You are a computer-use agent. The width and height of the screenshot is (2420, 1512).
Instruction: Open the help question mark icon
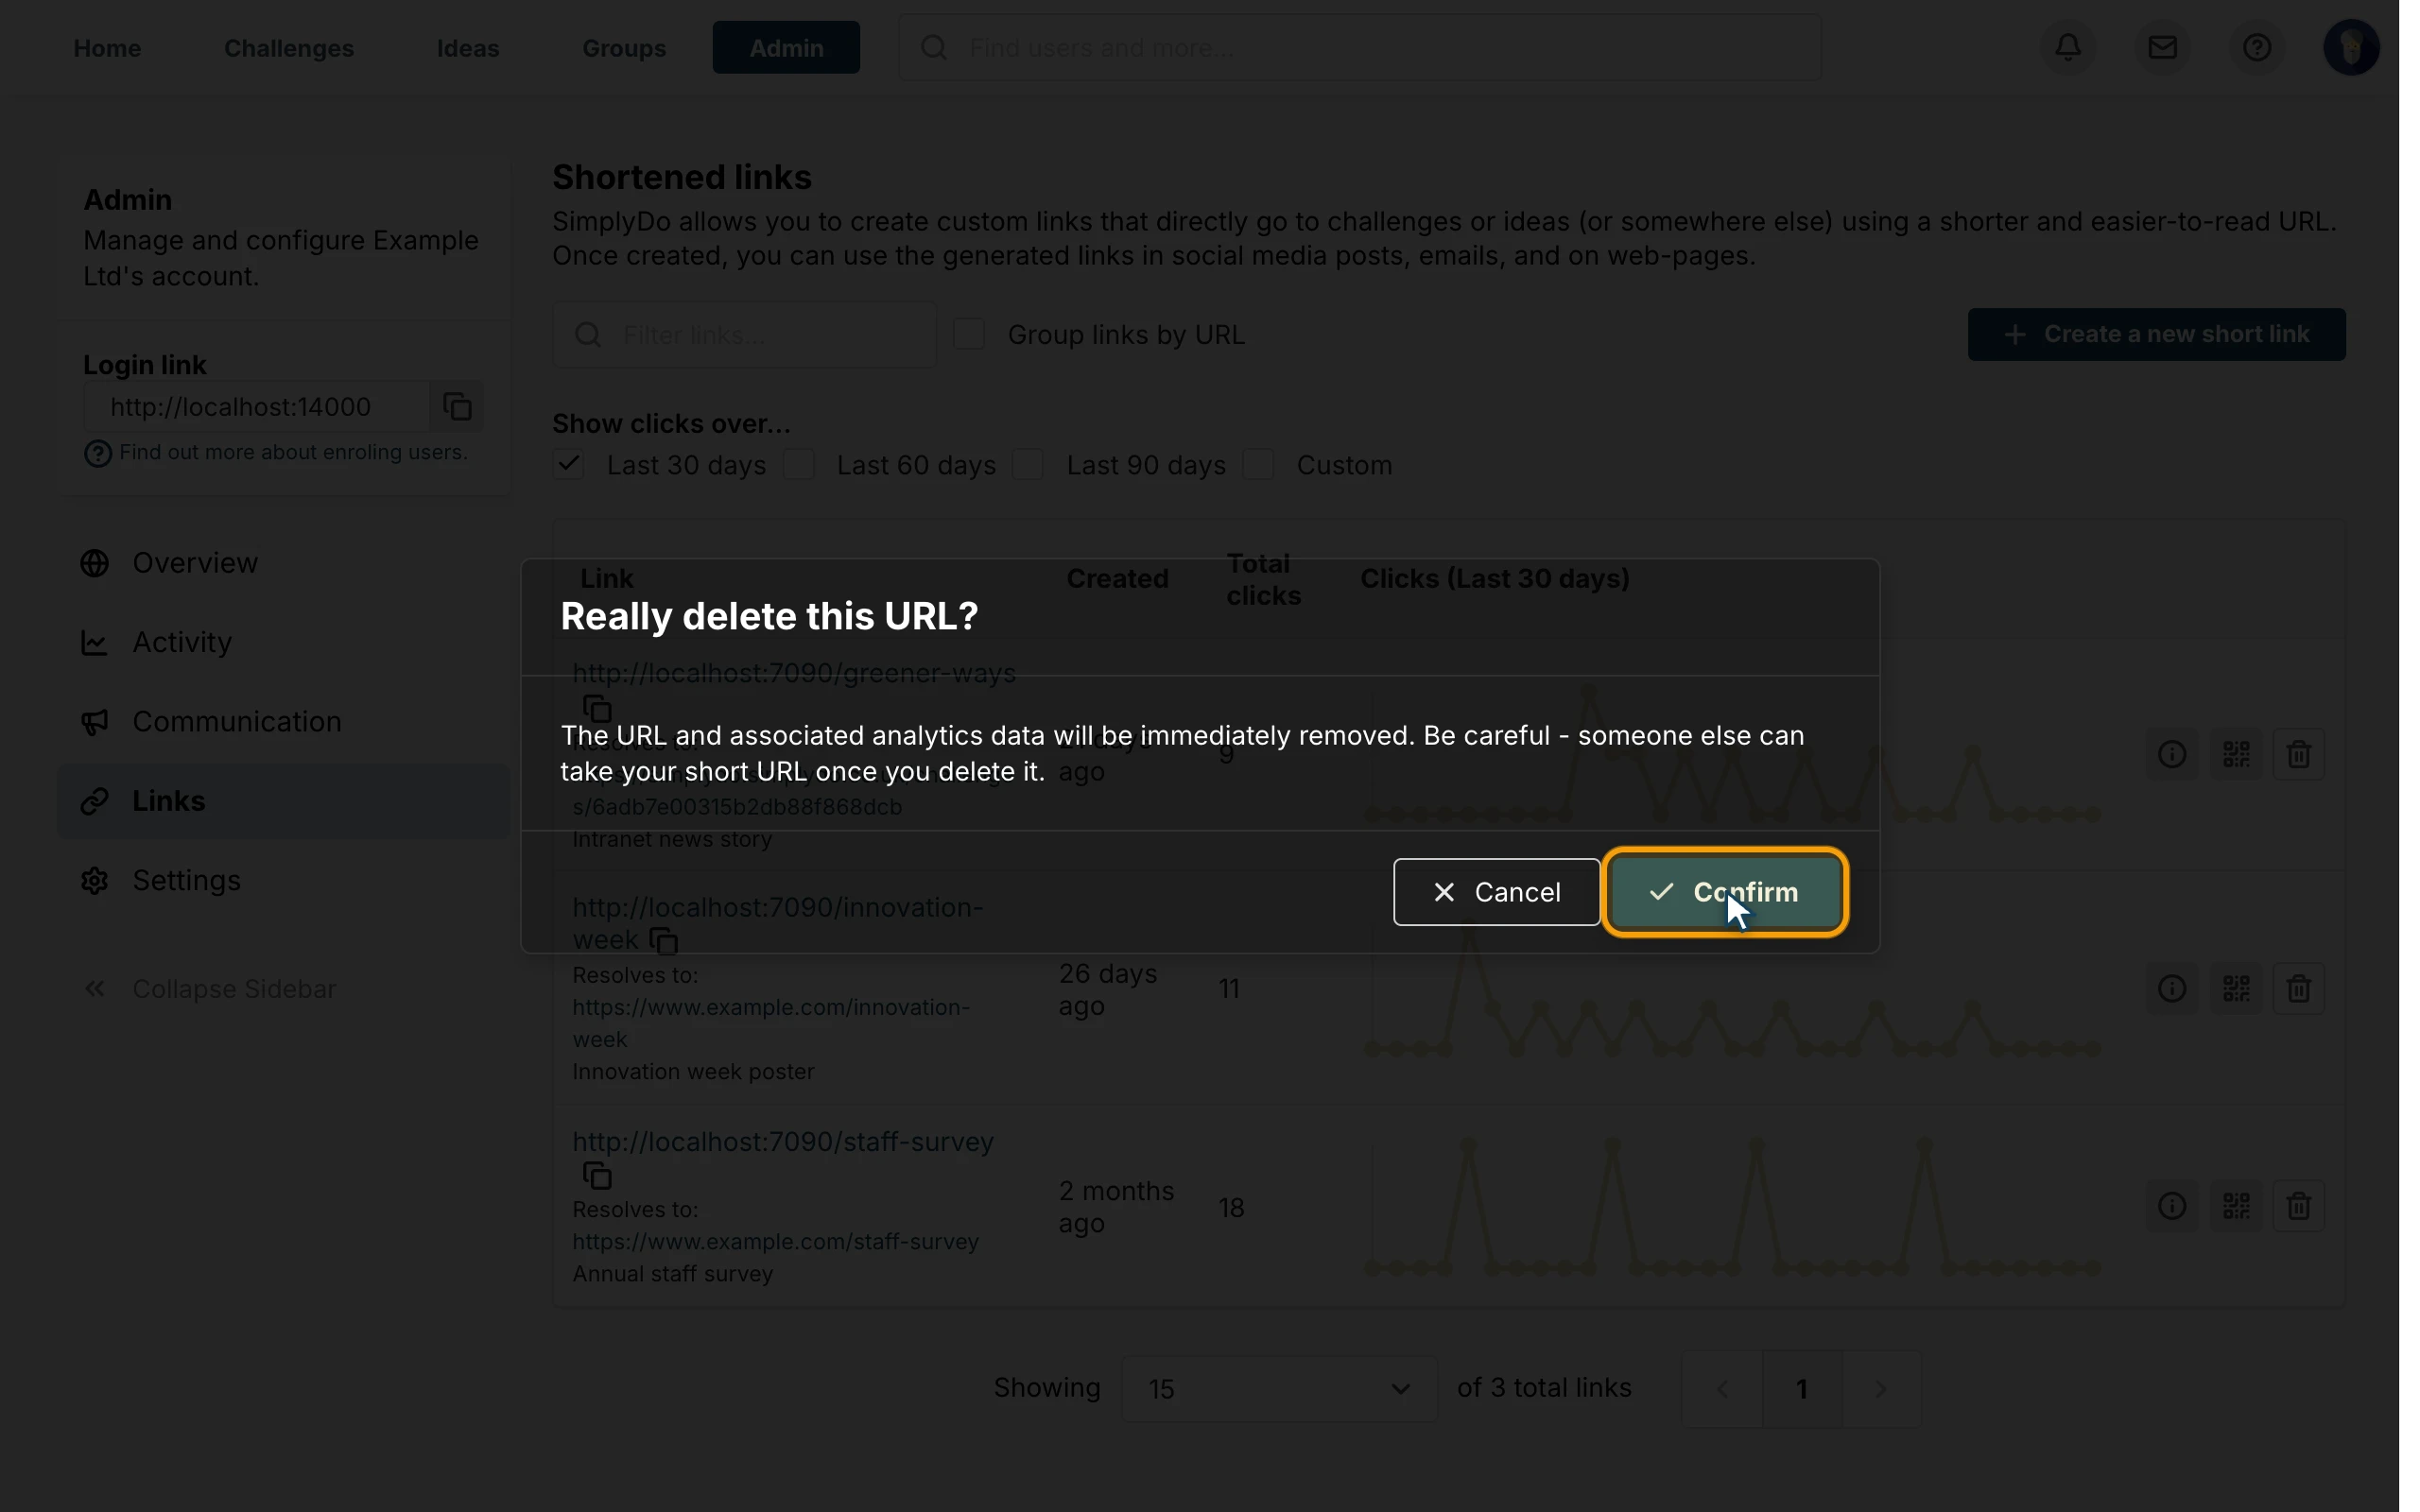[2256, 47]
